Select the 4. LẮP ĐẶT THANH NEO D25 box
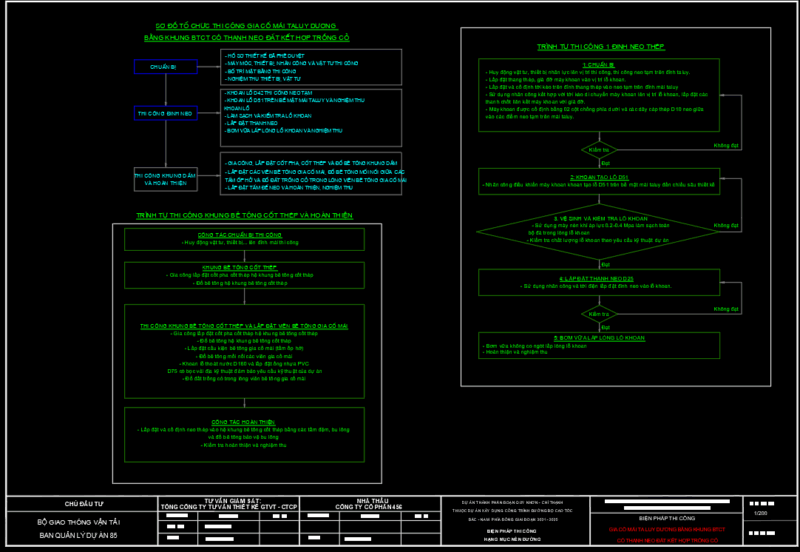This screenshot has height=552, width=800. point(600,282)
